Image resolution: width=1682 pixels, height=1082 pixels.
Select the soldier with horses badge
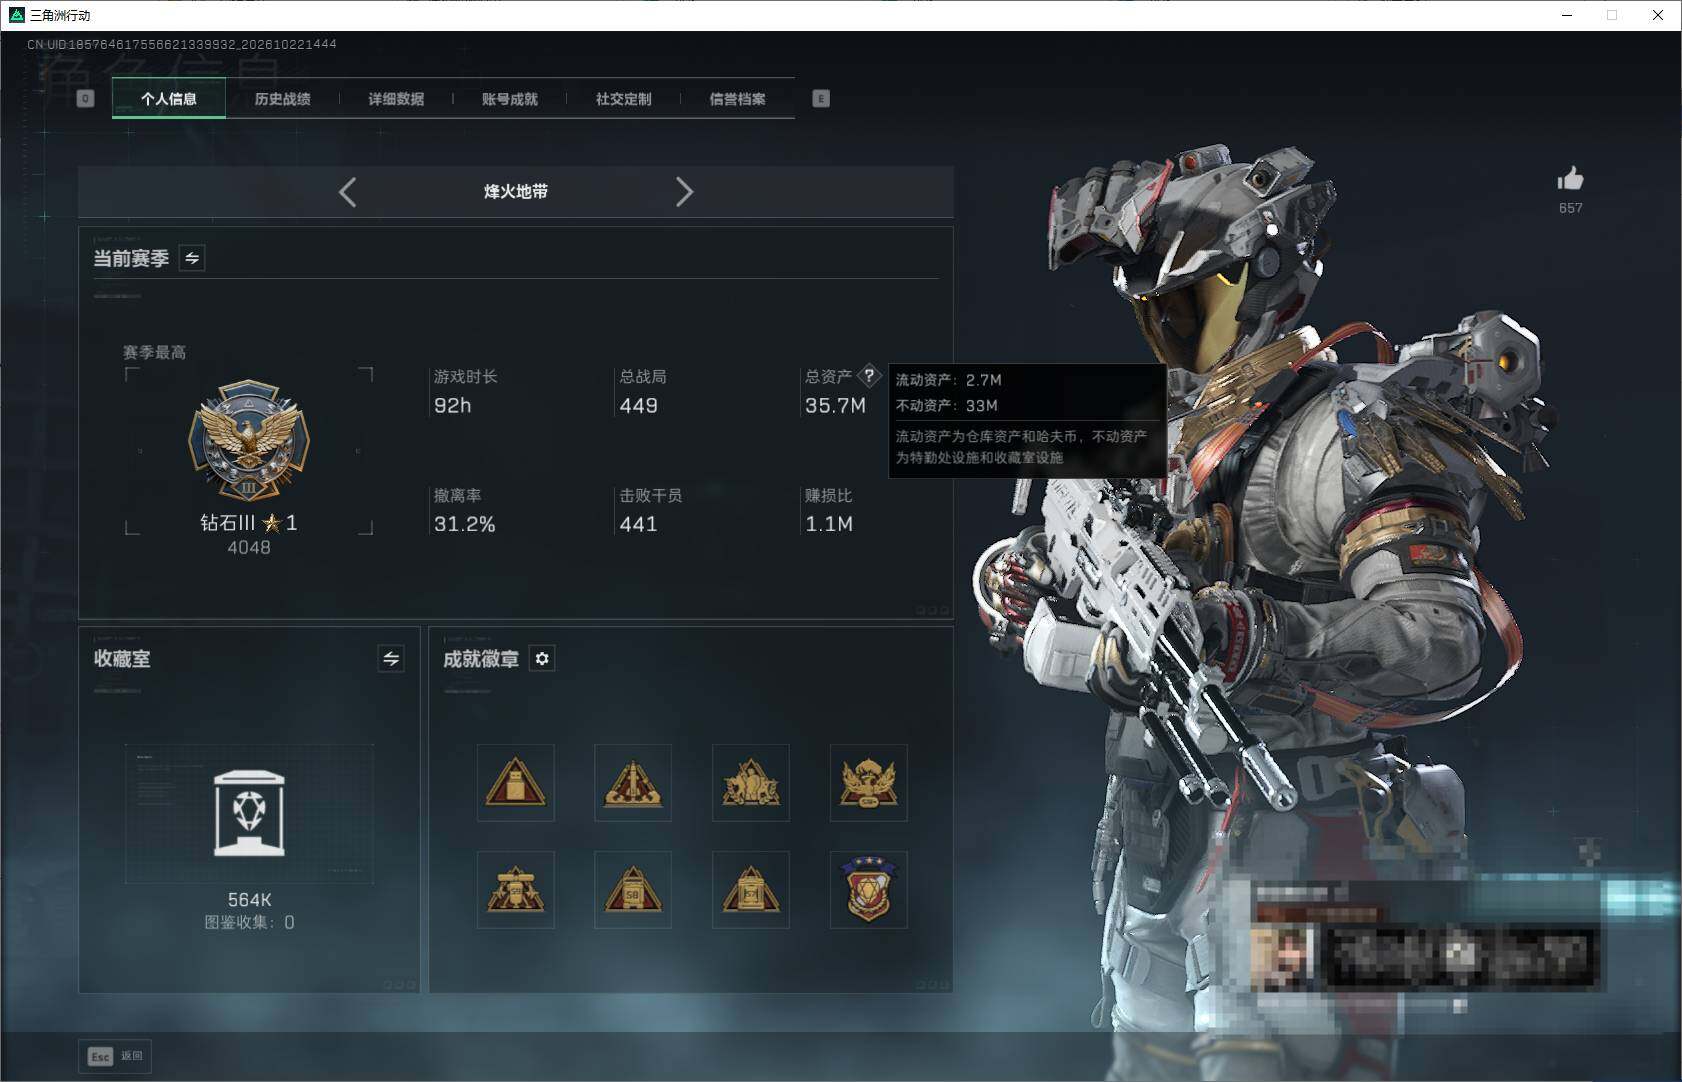tap(751, 782)
